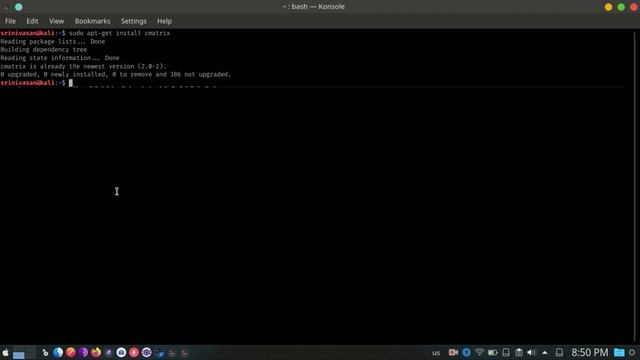Open the clipboard tray icon

coord(519,353)
